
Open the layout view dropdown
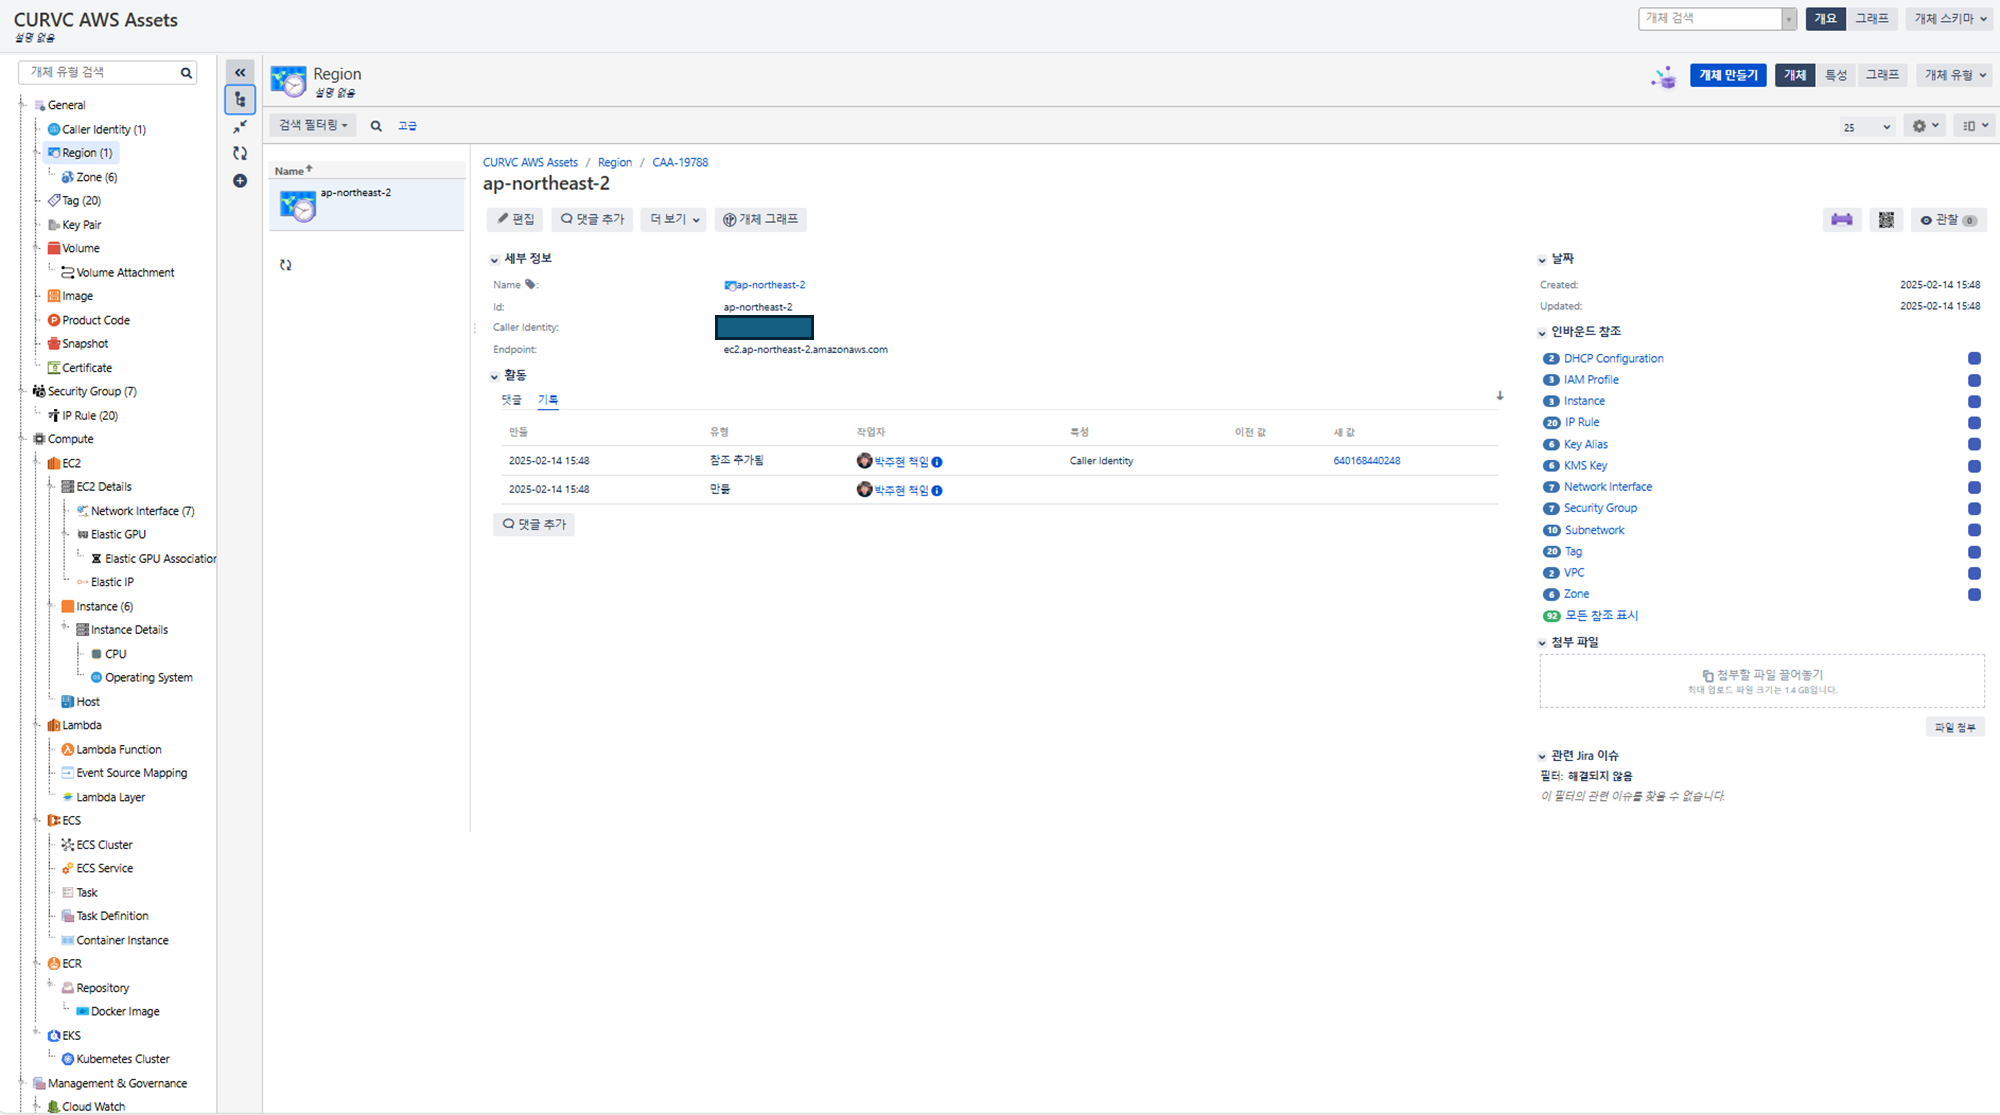click(x=1974, y=126)
